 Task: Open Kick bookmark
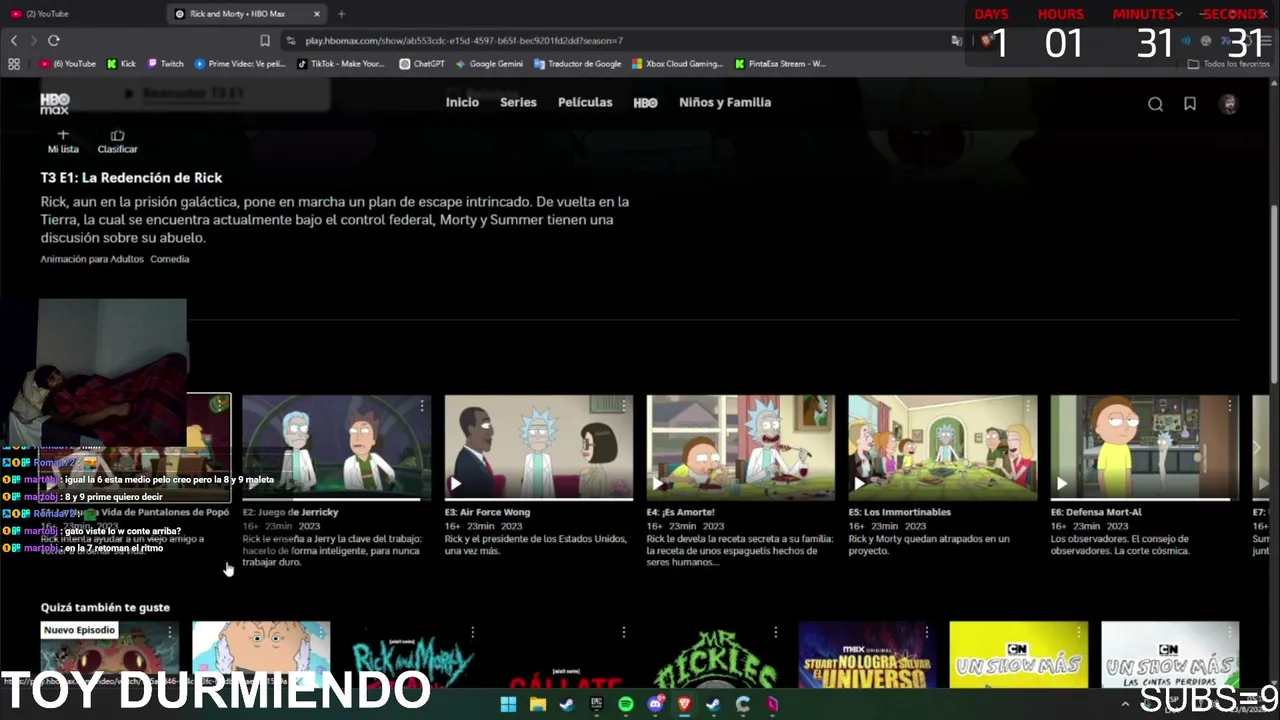pos(121,64)
